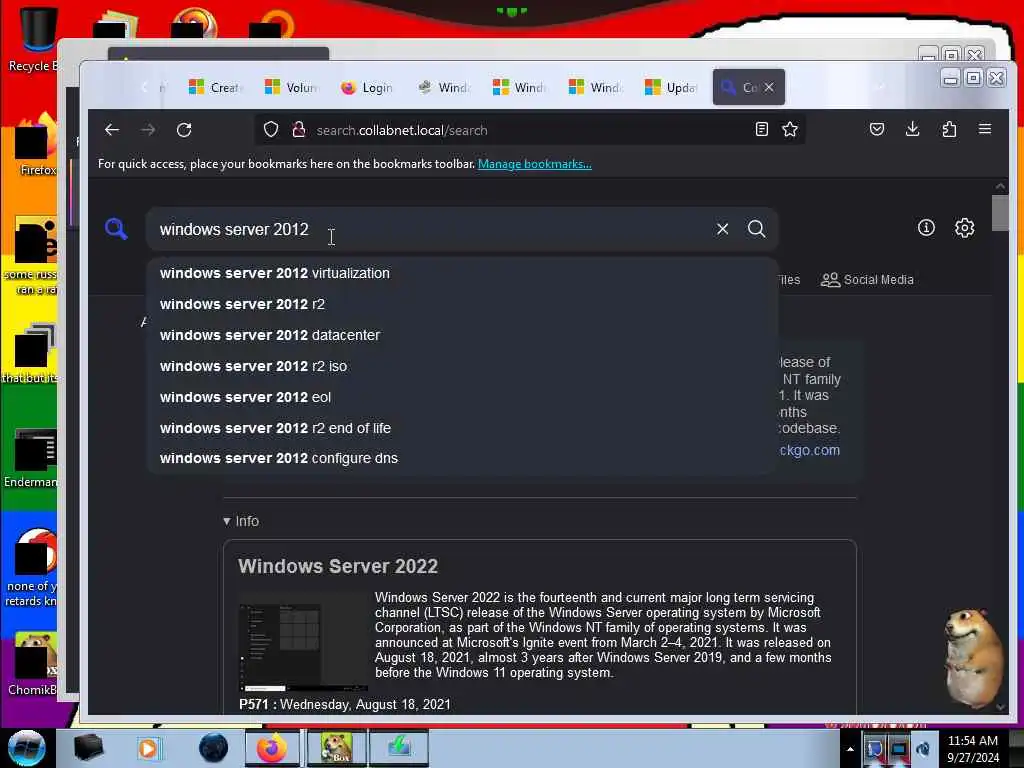Select the Social Media category tab
1024x768 pixels.
click(x=867, y=280)
